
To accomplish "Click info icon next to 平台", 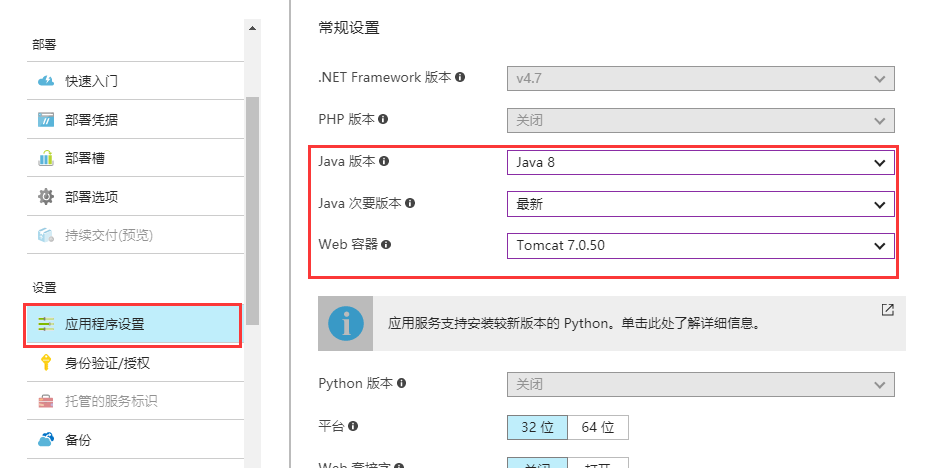I will (353, 426).
